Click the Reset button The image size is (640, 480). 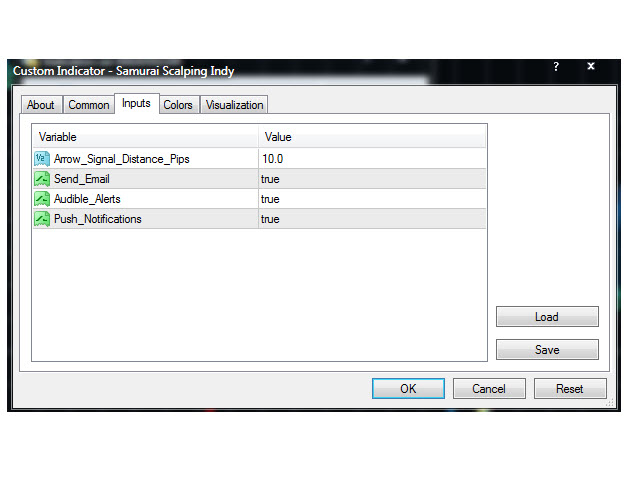[x=570, y=389]
